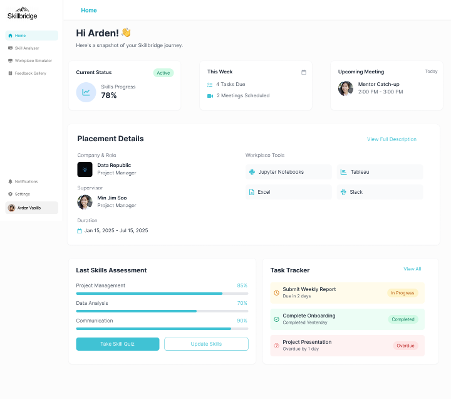Viewport: 451px width, 399px height.
Task: Click the Excel file icon
Action: click(x=252, y=192)
